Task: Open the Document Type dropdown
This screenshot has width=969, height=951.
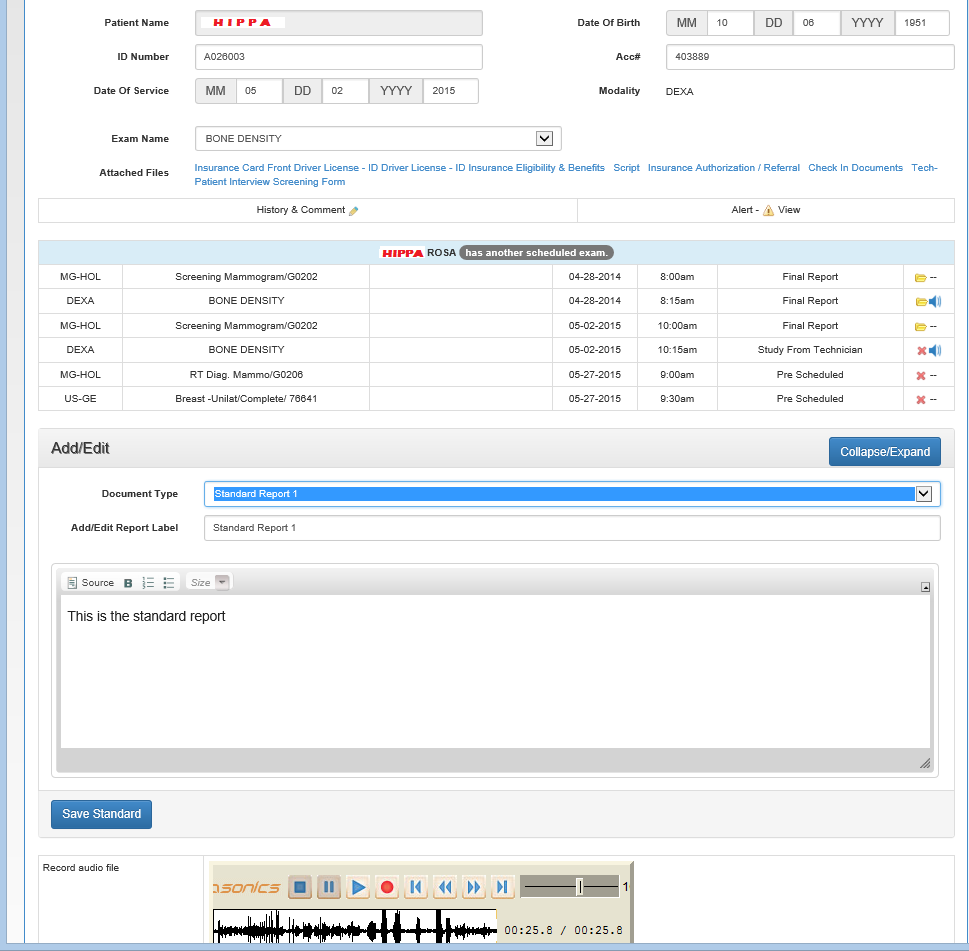Action: (923, 494)
